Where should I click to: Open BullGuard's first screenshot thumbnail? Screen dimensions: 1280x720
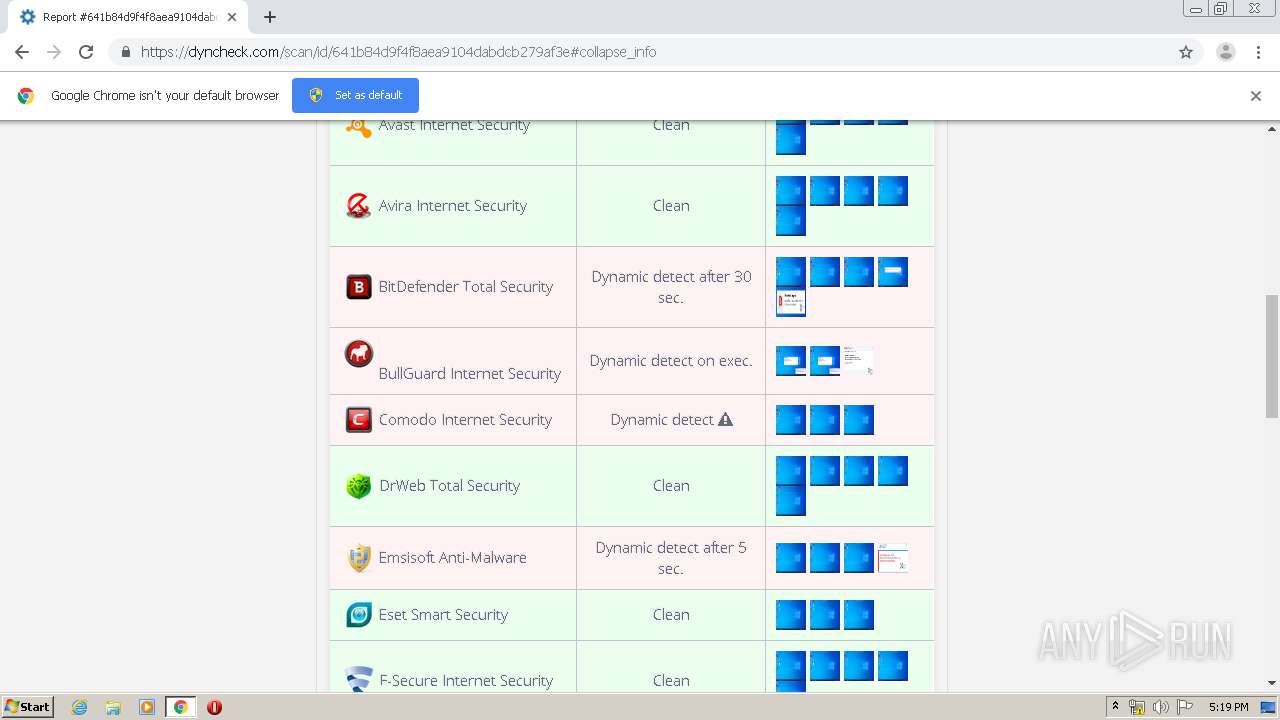coord(791,361)
